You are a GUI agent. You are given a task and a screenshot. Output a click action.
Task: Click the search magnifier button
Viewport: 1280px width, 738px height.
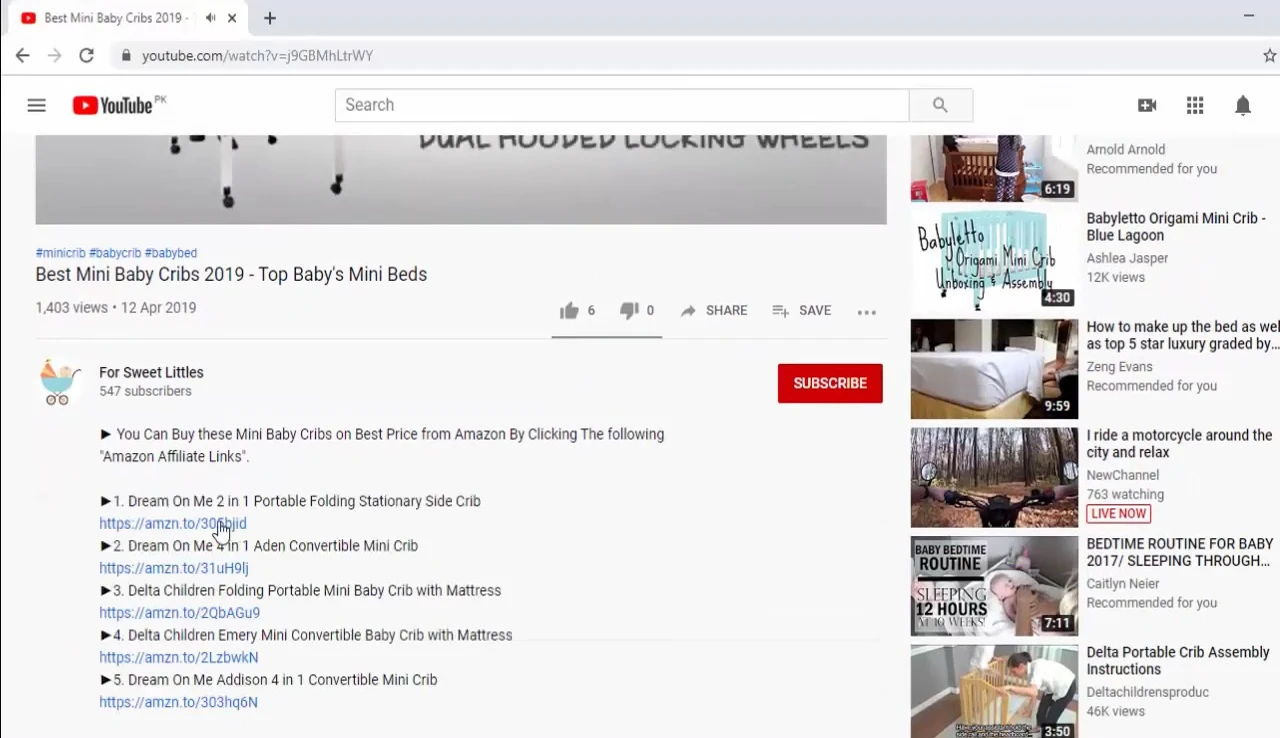click(940, 105)
